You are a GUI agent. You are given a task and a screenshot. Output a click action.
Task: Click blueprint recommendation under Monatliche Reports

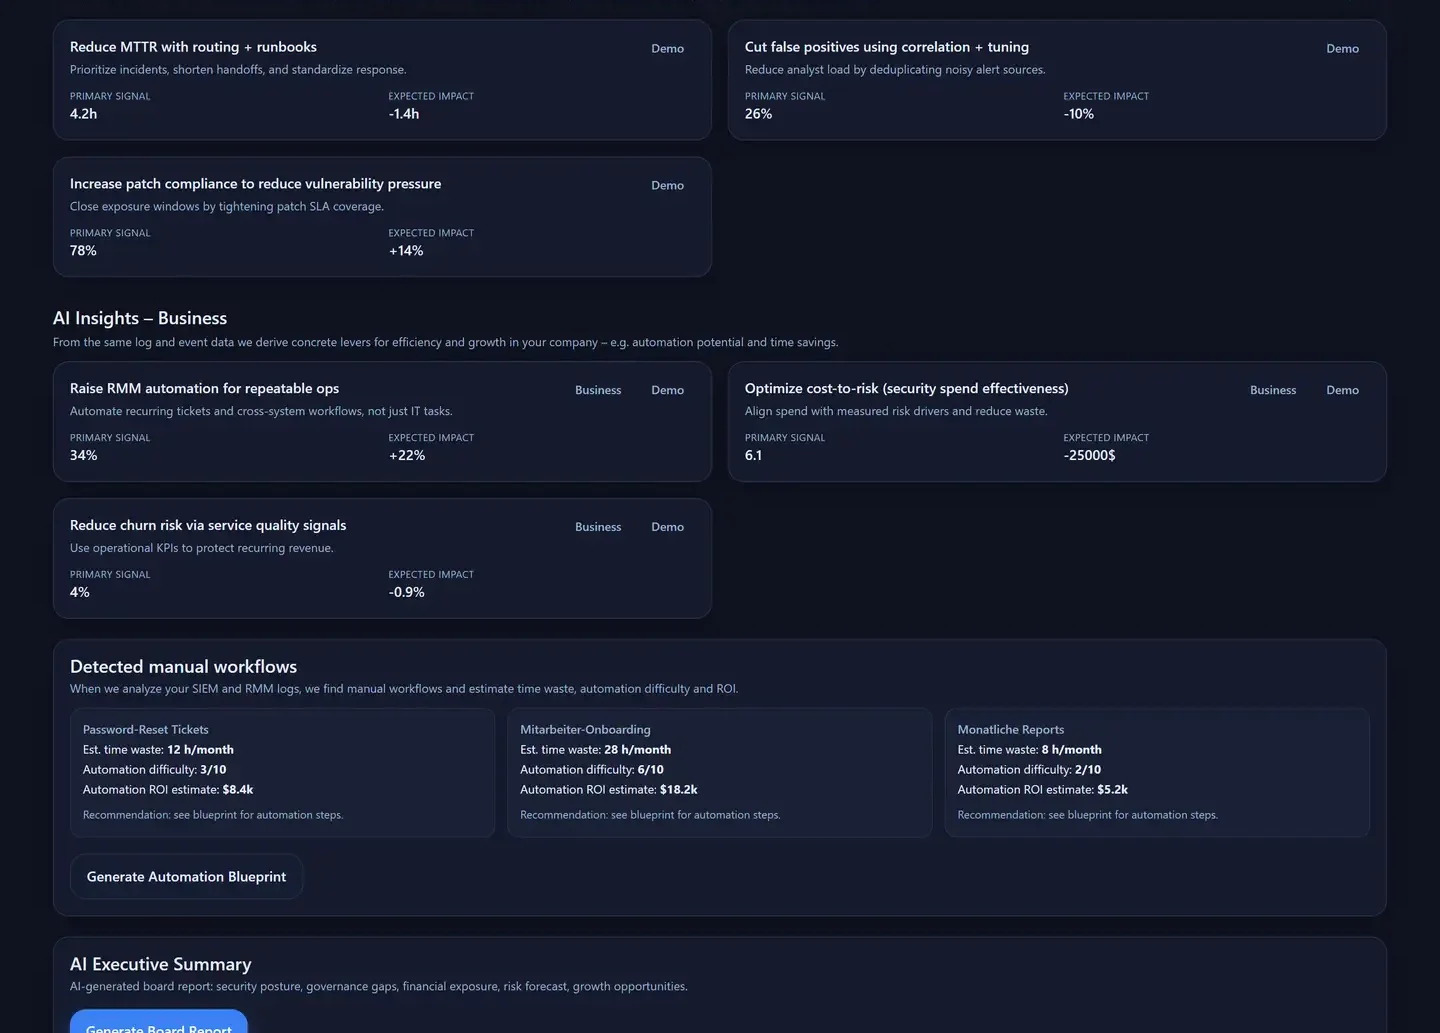(1088, 815)
